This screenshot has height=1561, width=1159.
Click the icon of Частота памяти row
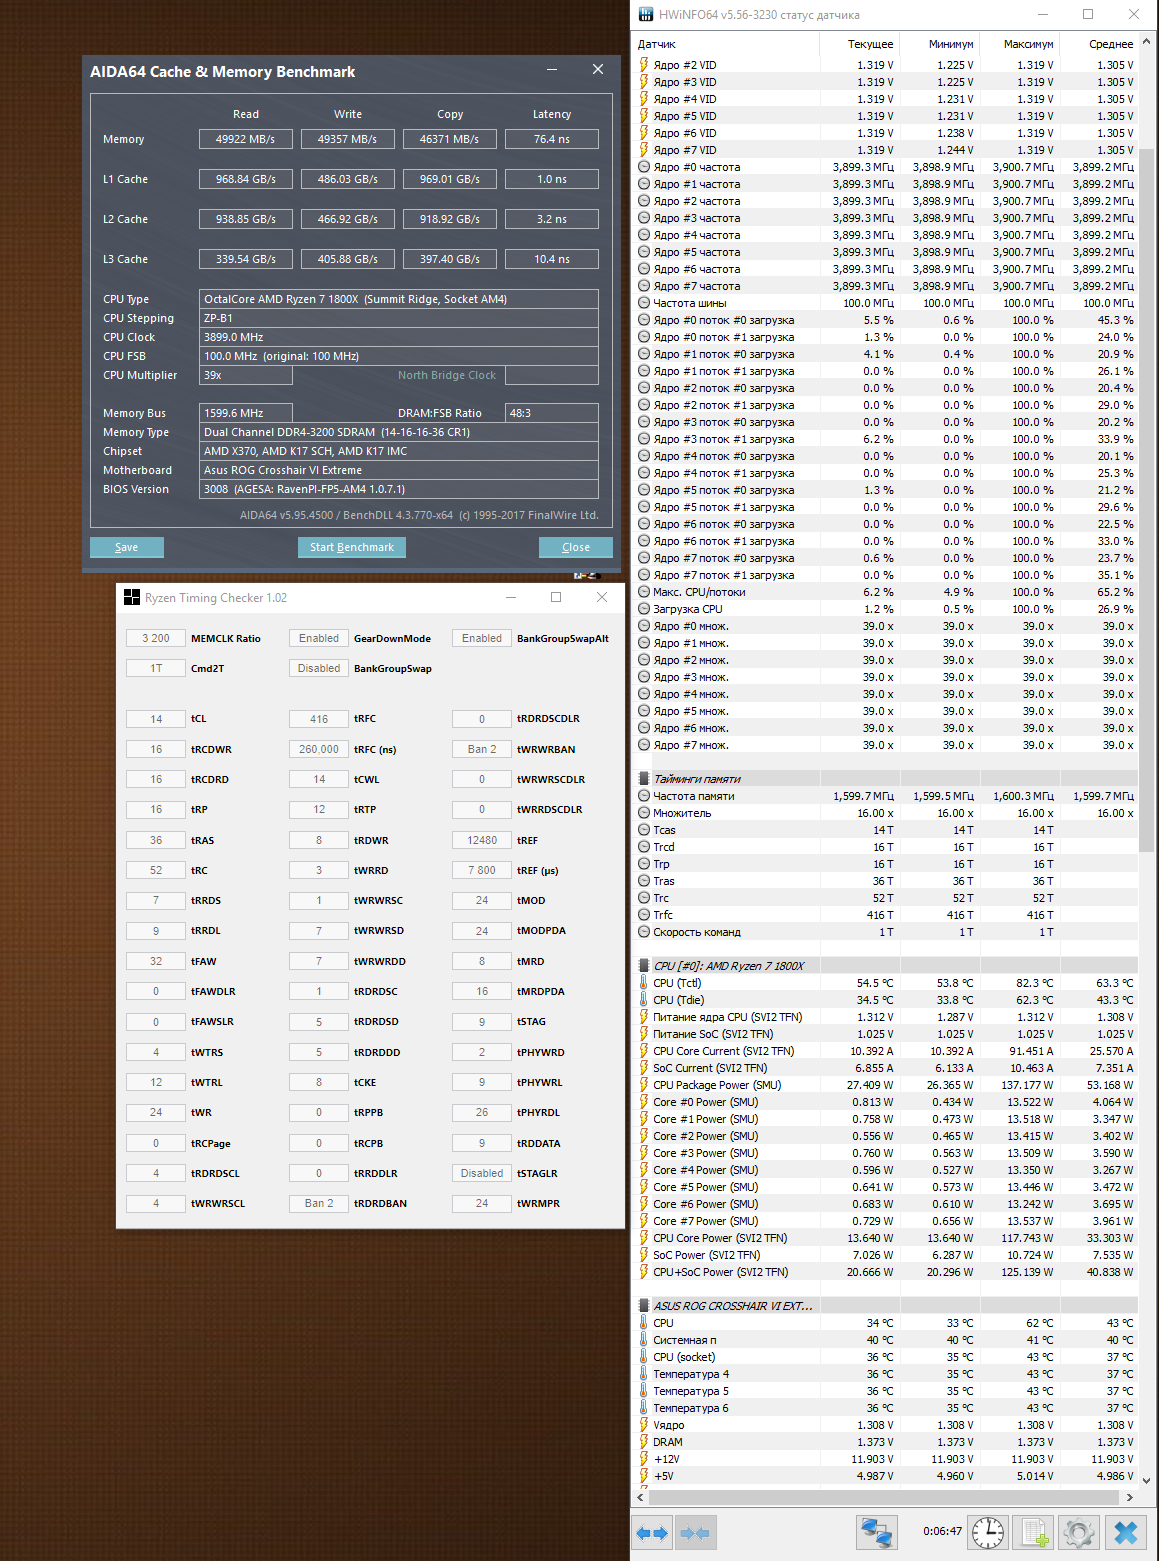click(644, 796)
